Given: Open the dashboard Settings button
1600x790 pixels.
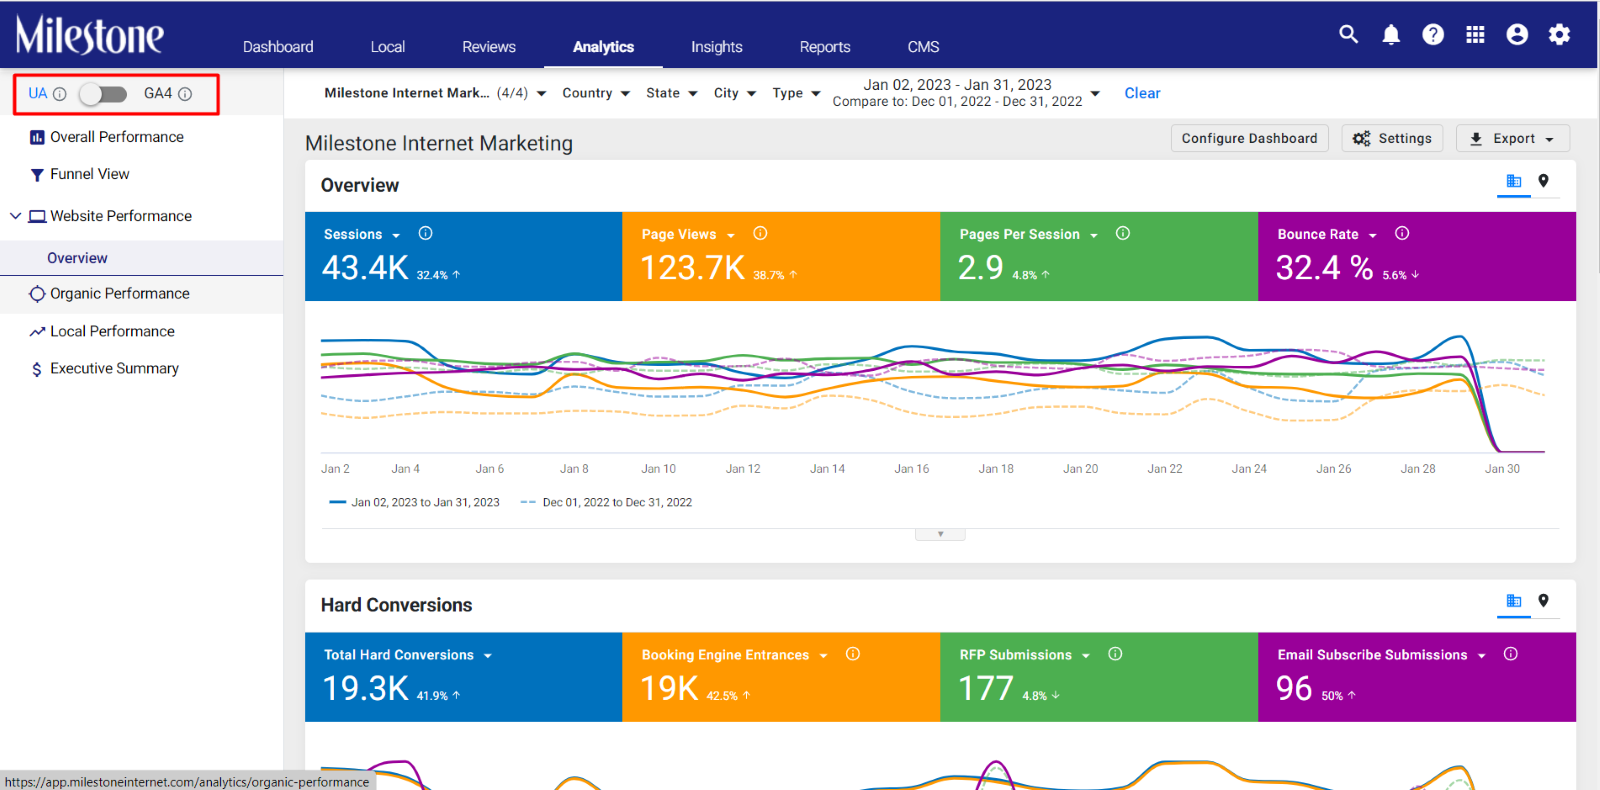Looking at the screenshot, I should click(1392, 139).
